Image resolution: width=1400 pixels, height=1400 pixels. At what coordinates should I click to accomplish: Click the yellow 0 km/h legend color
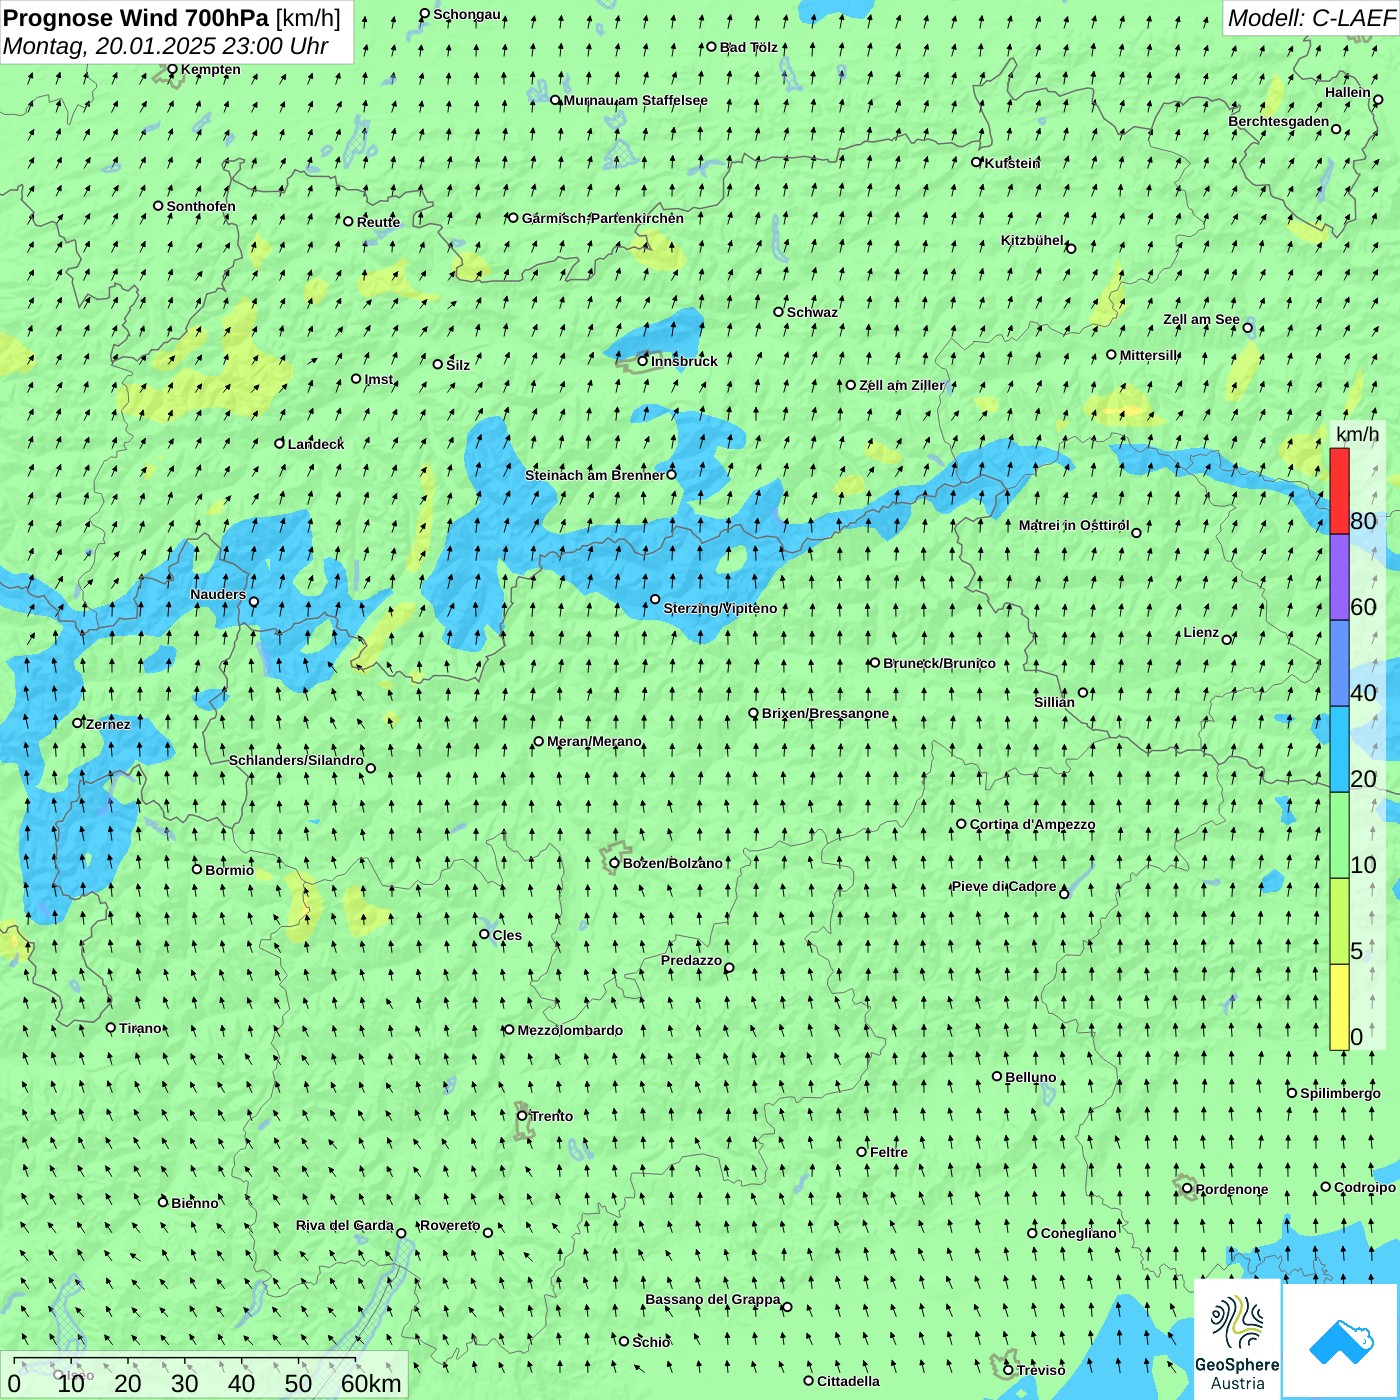click(x=1339, y=1007)
